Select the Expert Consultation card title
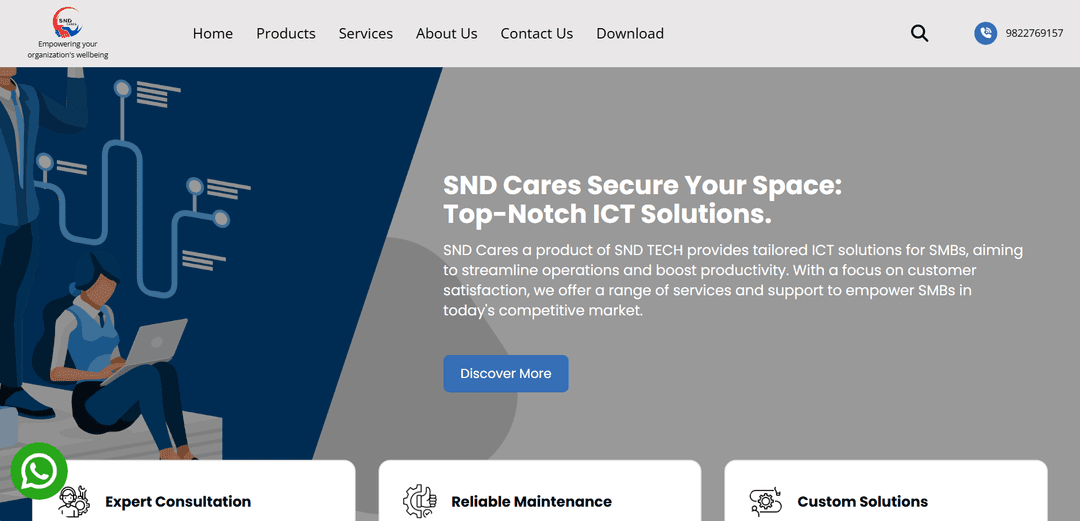The height and width of the screenshot is (521, 1080). 178,502
